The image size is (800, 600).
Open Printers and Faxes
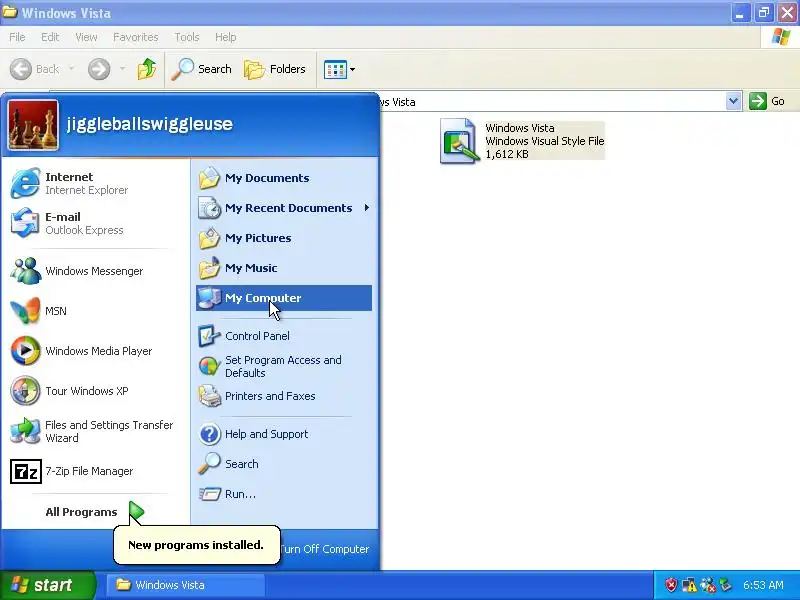284,396
